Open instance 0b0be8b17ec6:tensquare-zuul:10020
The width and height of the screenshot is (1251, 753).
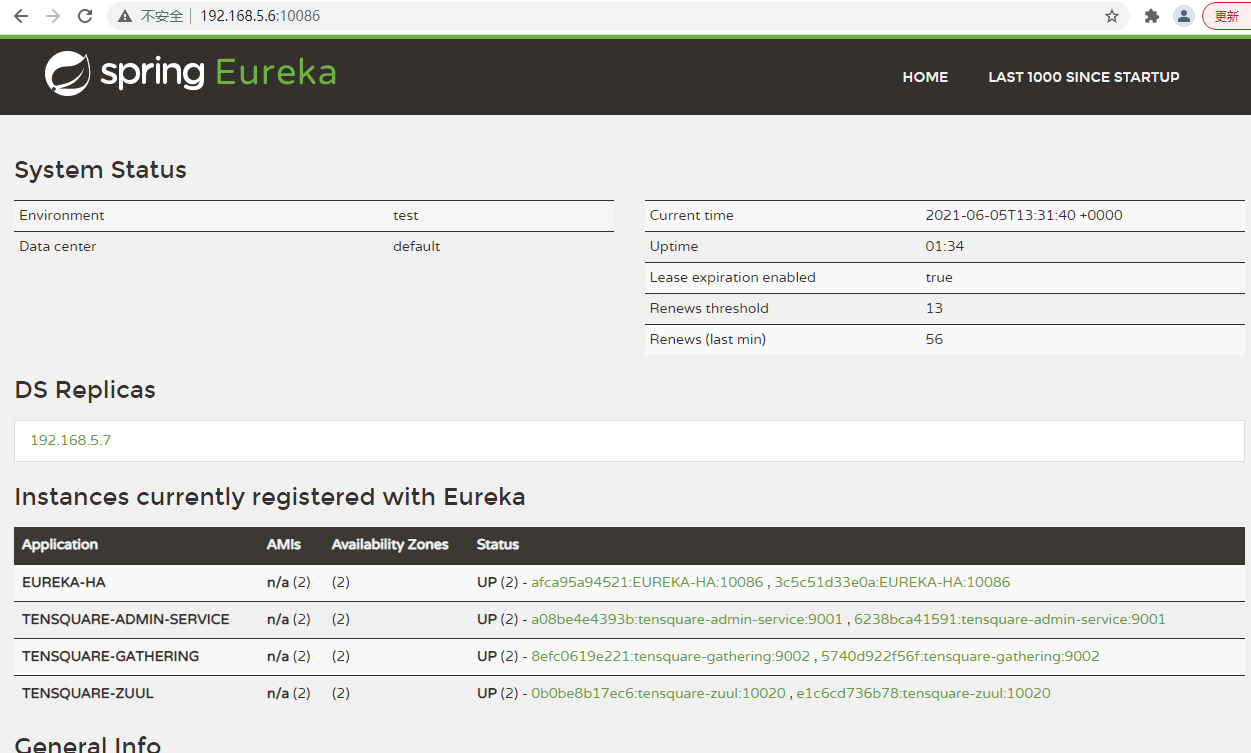(x=658, y=693)
